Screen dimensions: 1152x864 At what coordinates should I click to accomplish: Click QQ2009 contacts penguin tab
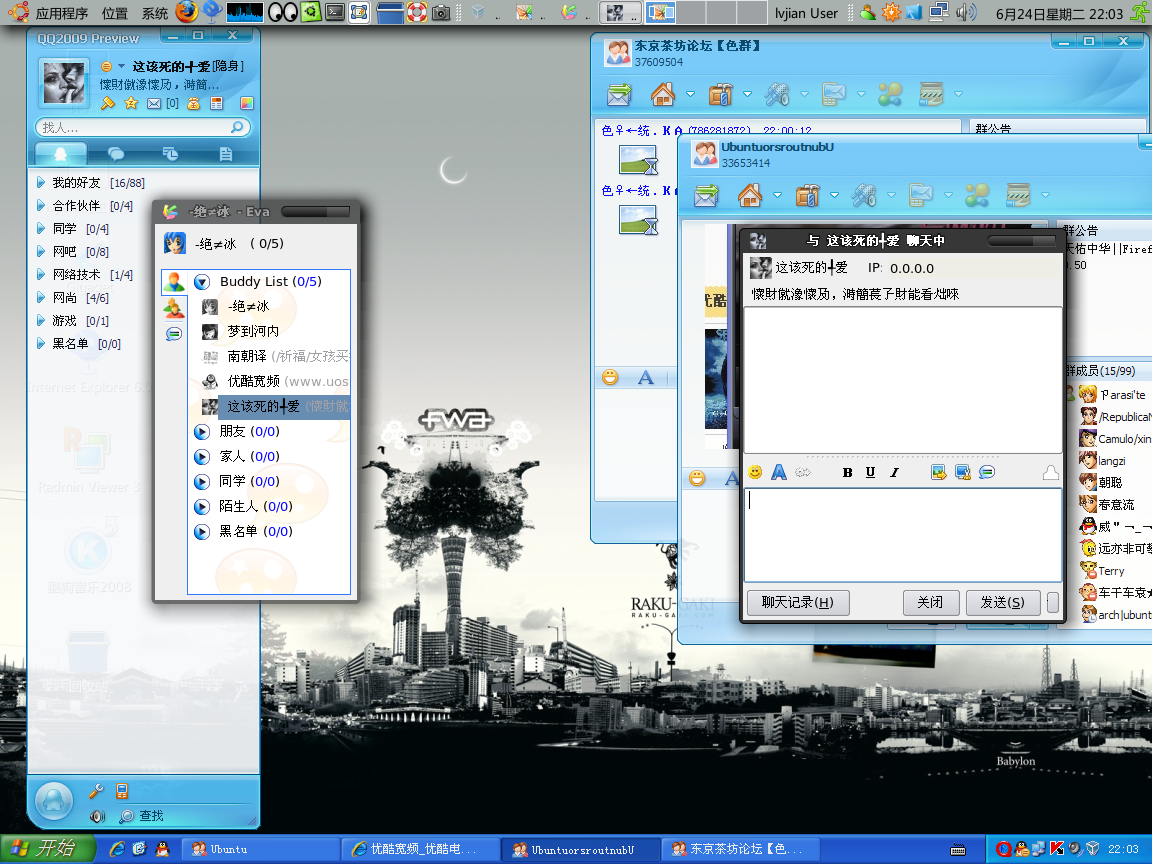point(60,154)
